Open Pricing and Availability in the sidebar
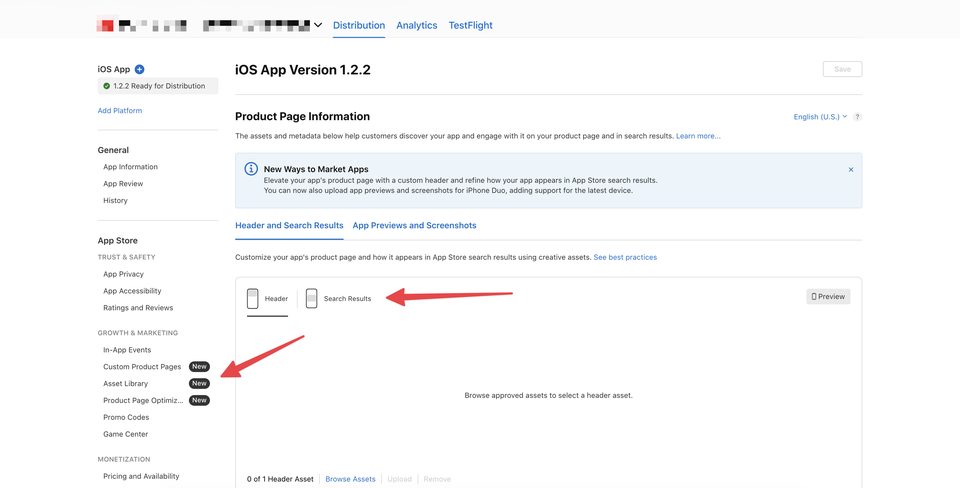960x488 pixels. [x=141, y=476]
